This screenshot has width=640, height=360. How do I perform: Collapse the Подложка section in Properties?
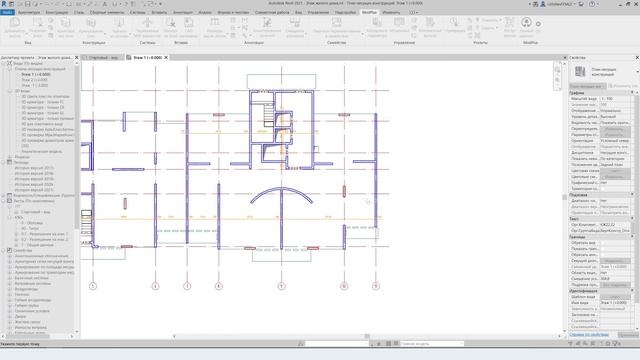click(632, 195)
